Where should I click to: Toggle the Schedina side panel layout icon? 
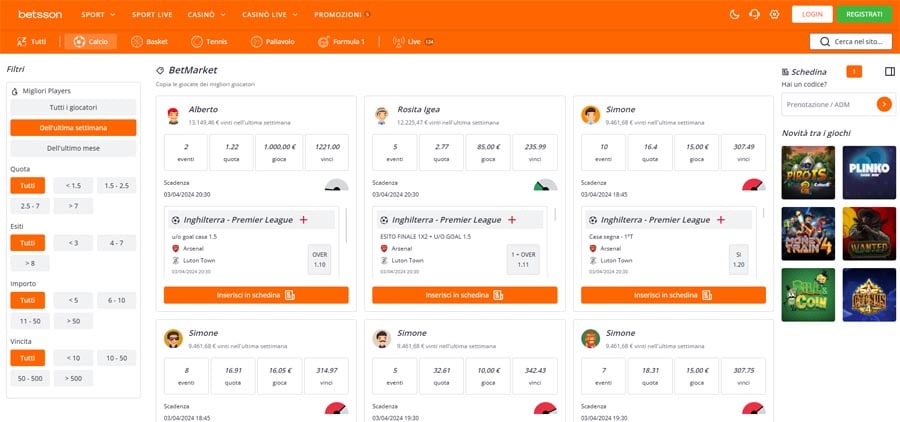point(890,72)
